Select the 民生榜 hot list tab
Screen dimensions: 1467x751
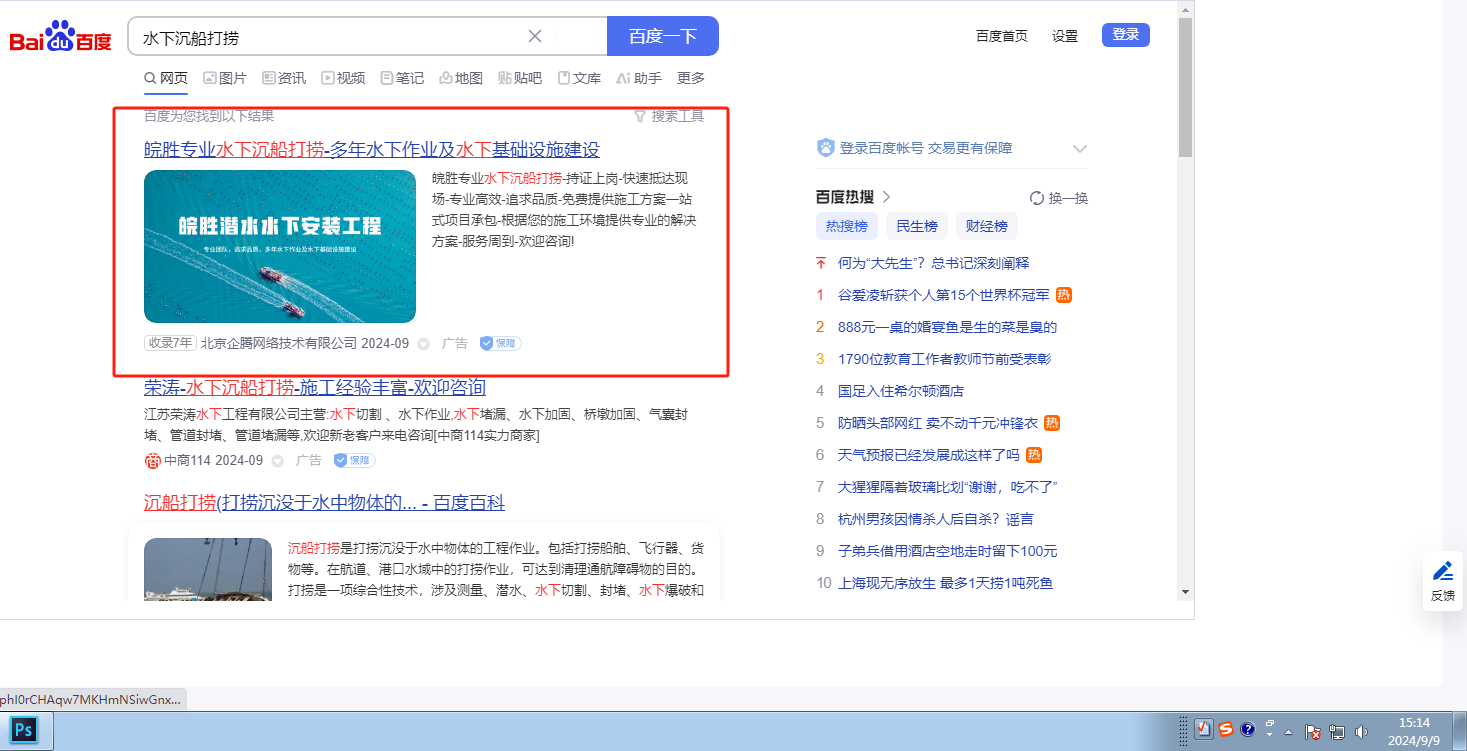[x=916, y=226]
